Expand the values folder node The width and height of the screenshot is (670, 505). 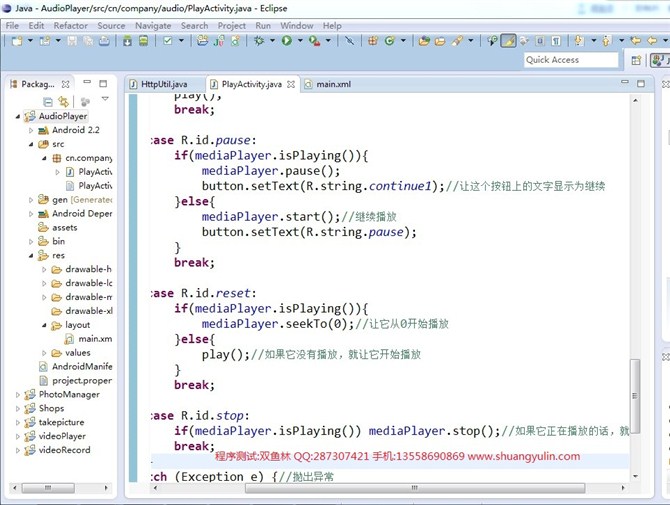pyautogui.click(x=44, y=353)
